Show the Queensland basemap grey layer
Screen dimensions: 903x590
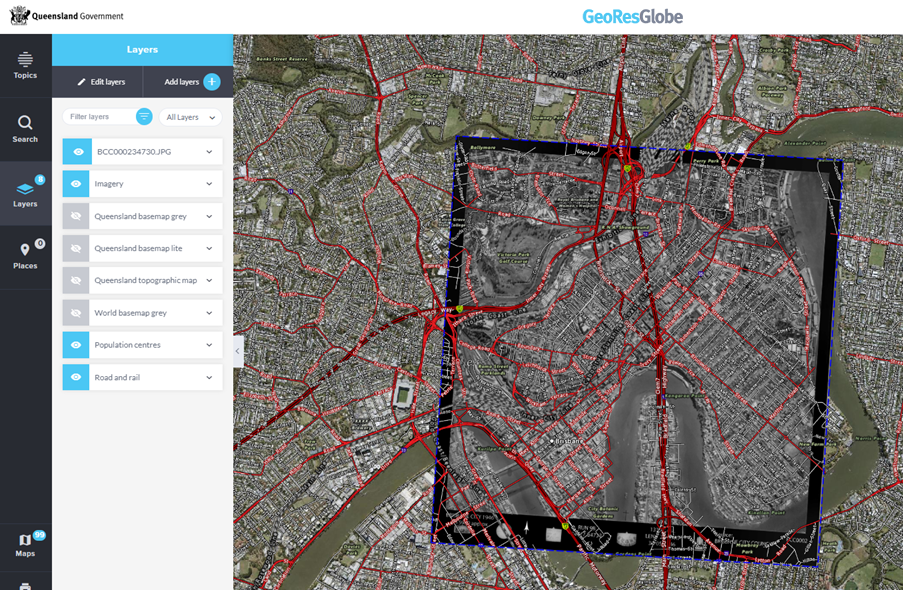pos(77,216)
